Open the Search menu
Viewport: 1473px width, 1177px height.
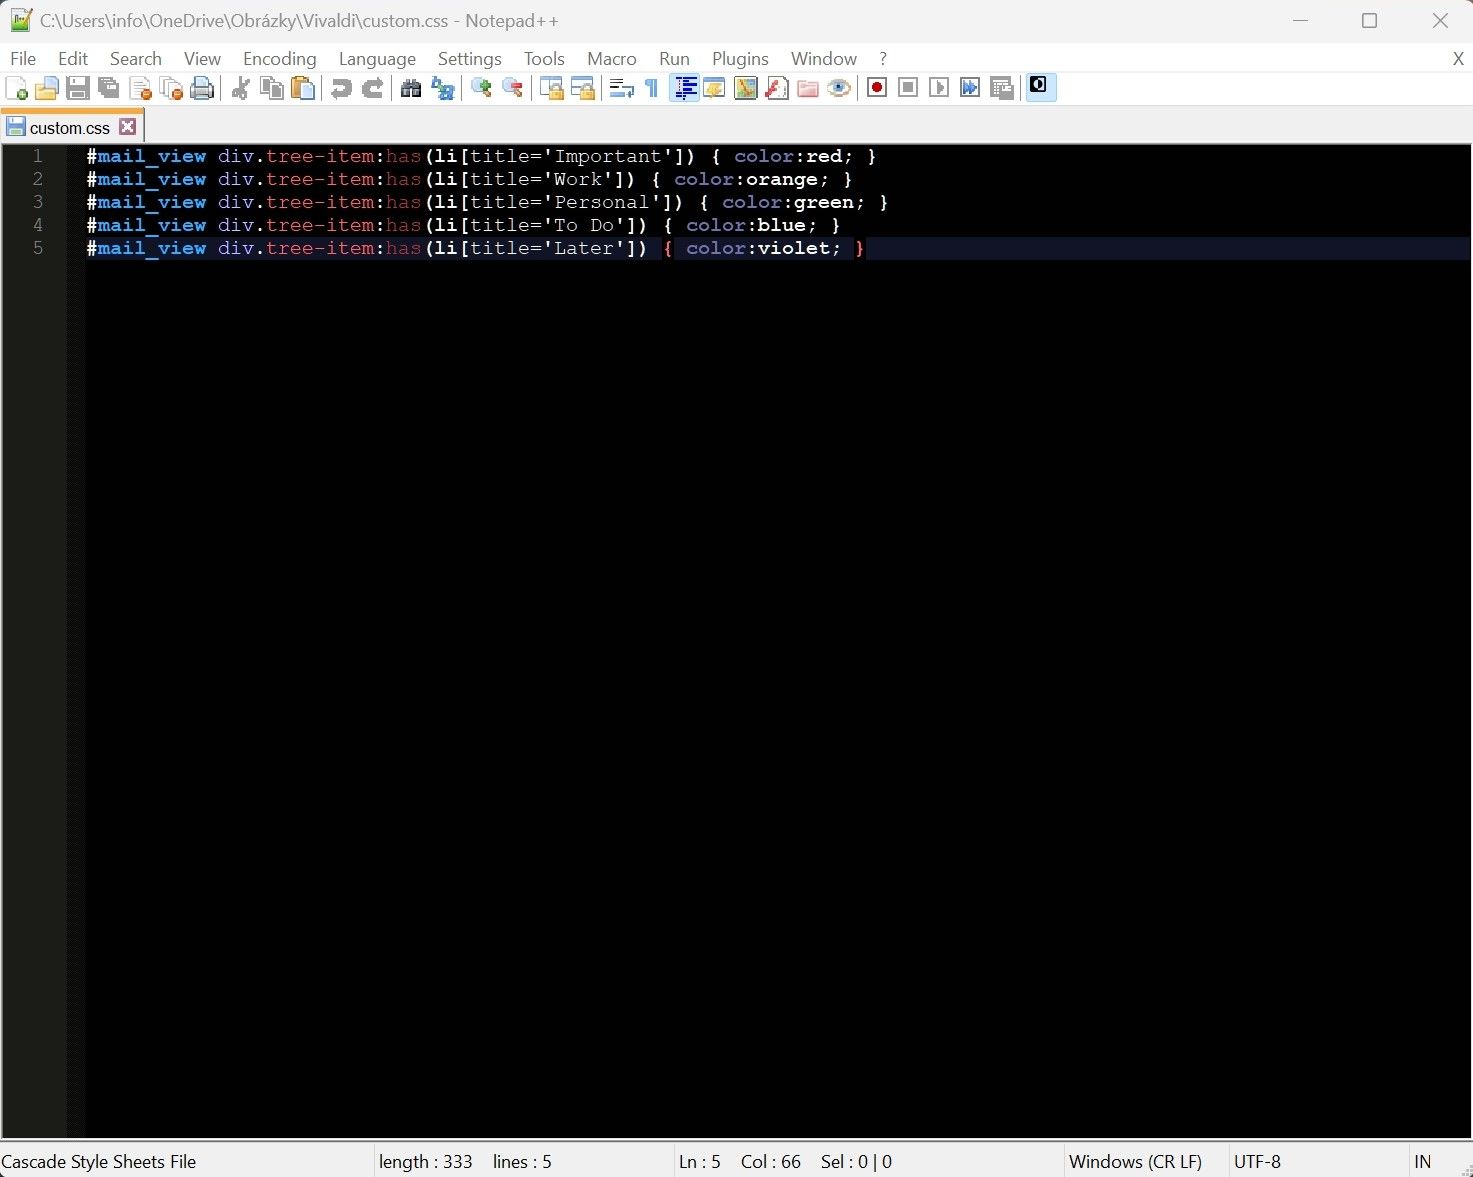click(136, 59)
